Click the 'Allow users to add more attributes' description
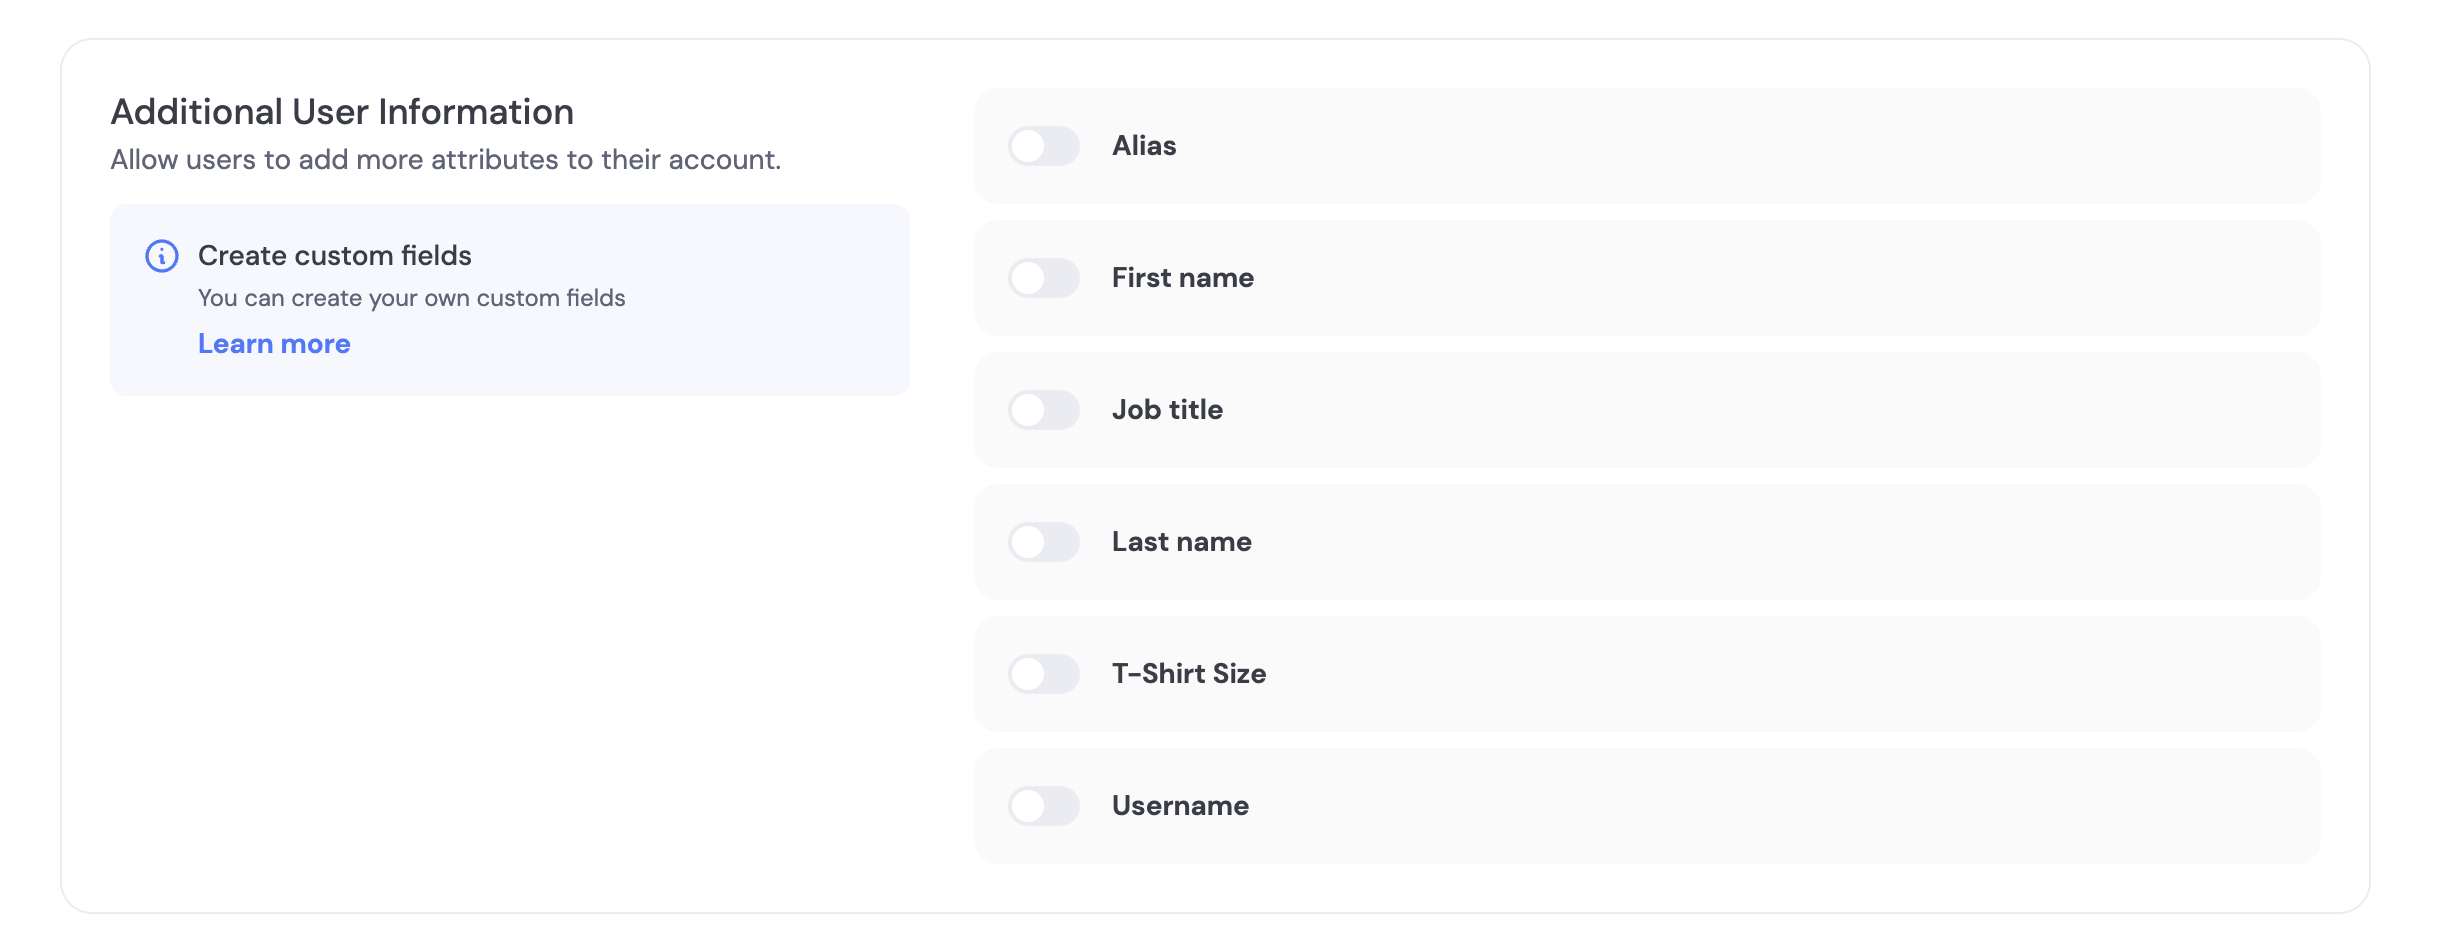This screenshot has width=2456, height=950. pos(445,160)
